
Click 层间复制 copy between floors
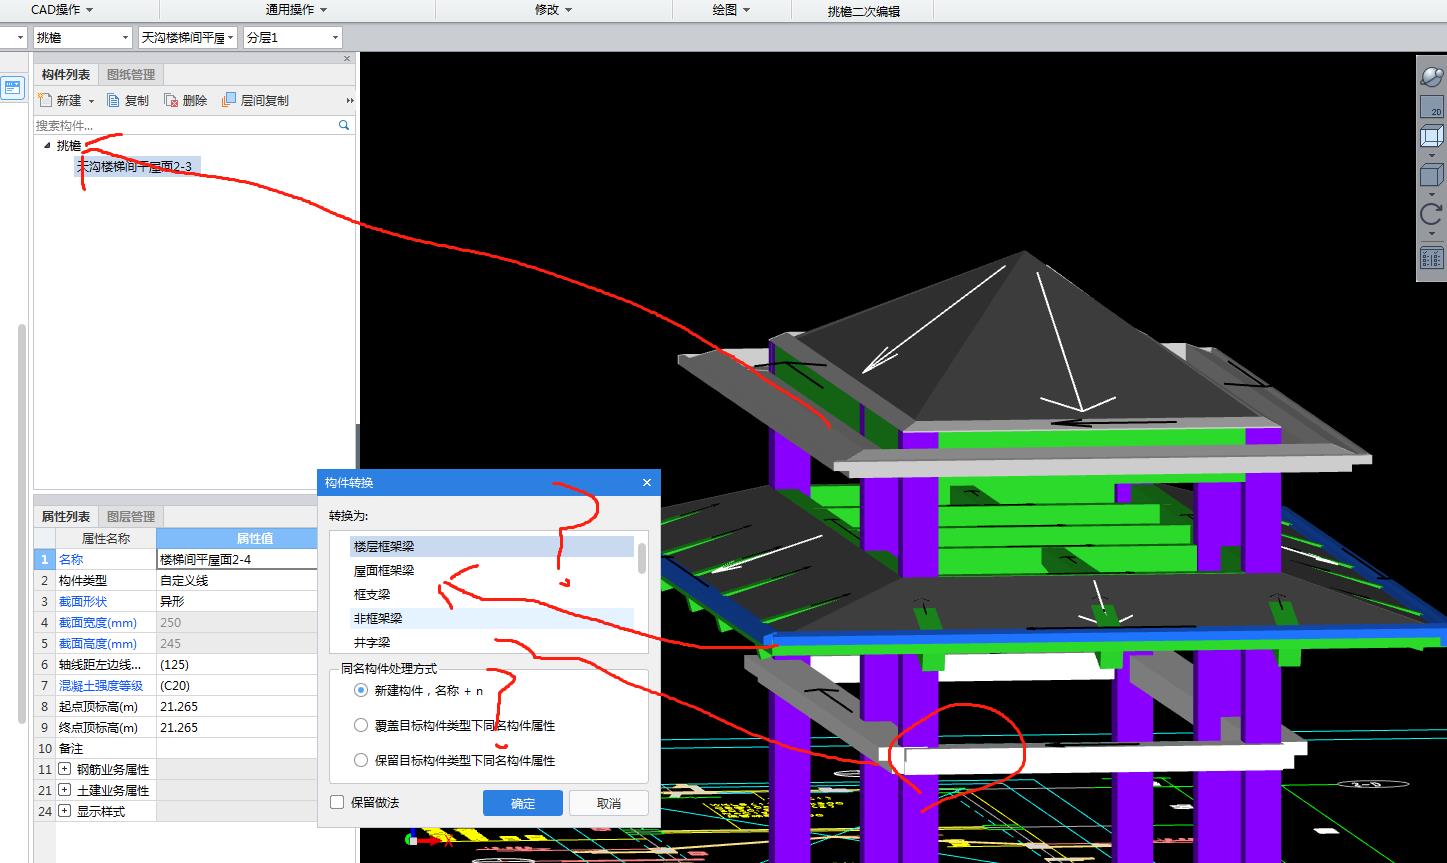(x=255, y=100)
